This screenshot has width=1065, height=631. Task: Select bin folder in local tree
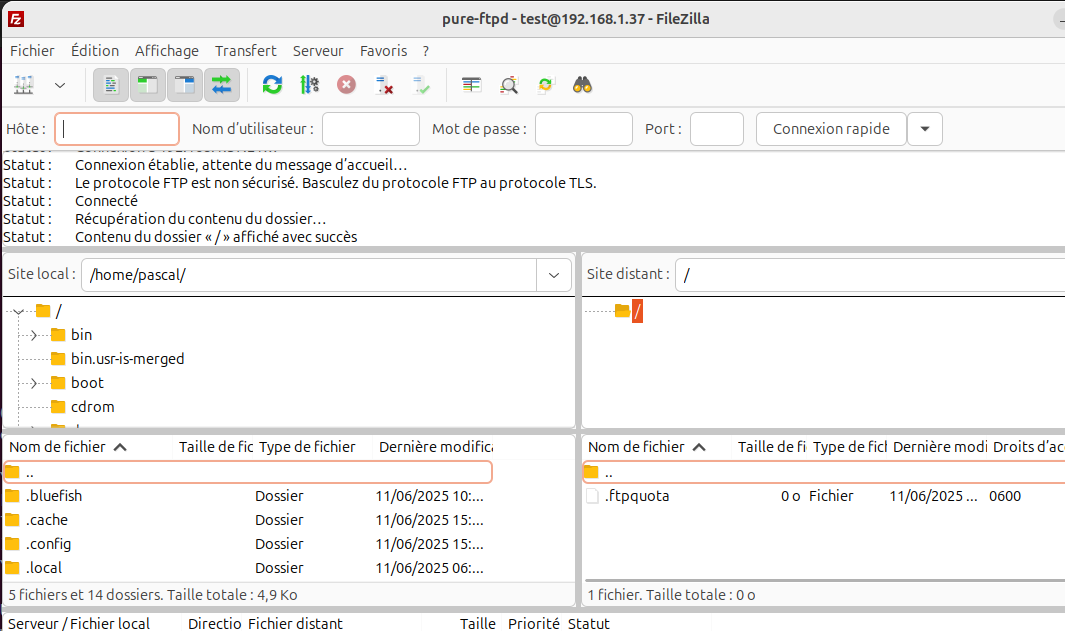pos(82,335)
